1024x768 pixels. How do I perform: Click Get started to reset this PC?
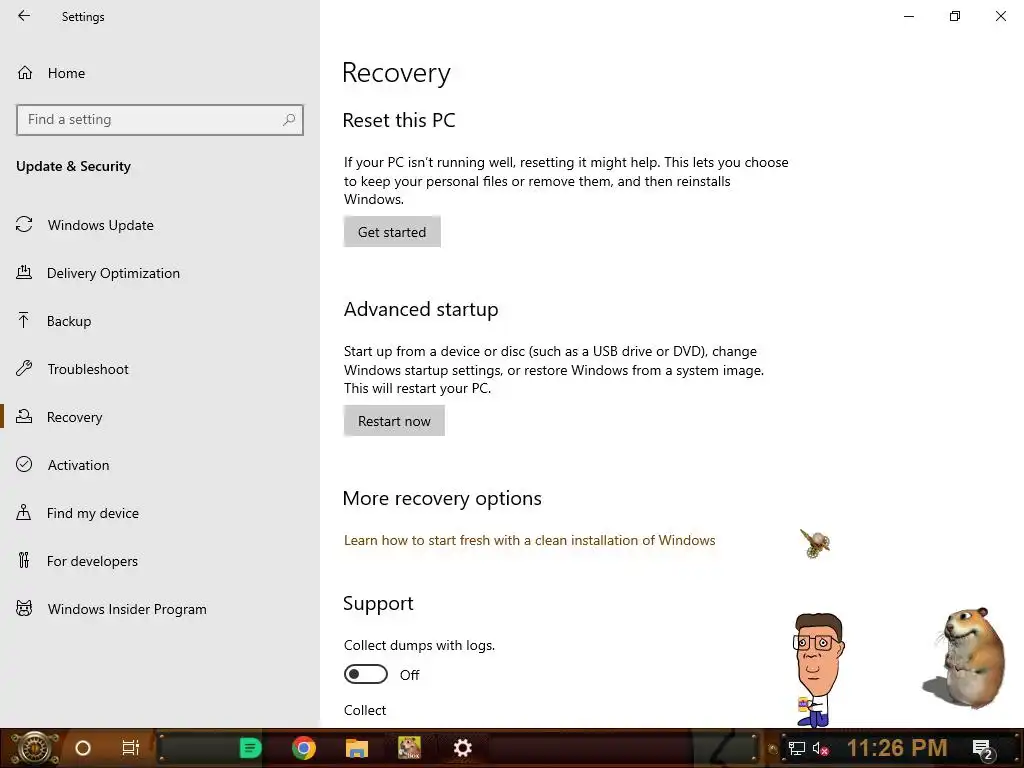392,232
